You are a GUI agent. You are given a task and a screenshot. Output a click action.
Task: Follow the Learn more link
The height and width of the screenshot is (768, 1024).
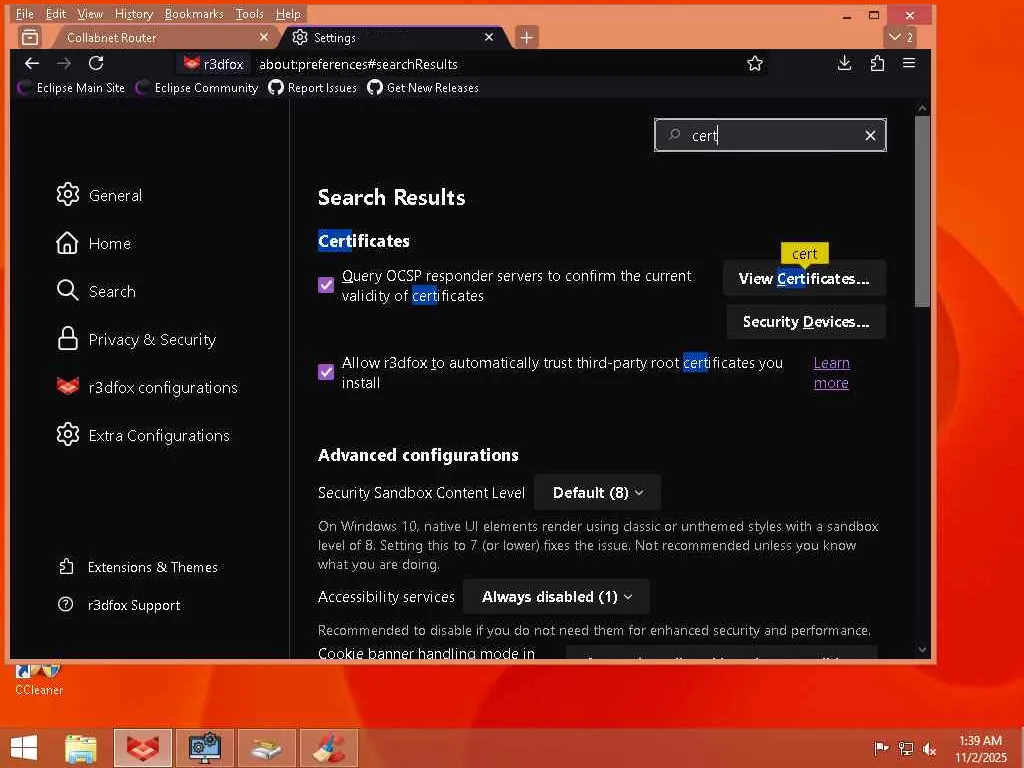(x=831, y=373)
